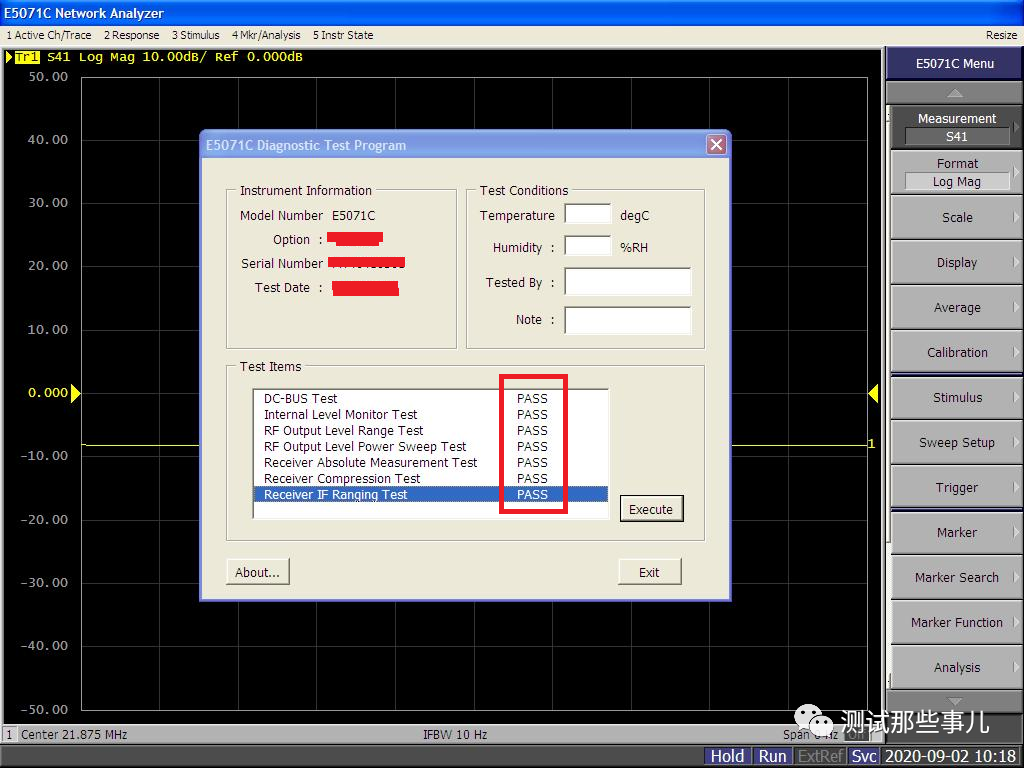Open the Average softkey menu
This screenshot has height=768, width=1024.
click(956, 308)
